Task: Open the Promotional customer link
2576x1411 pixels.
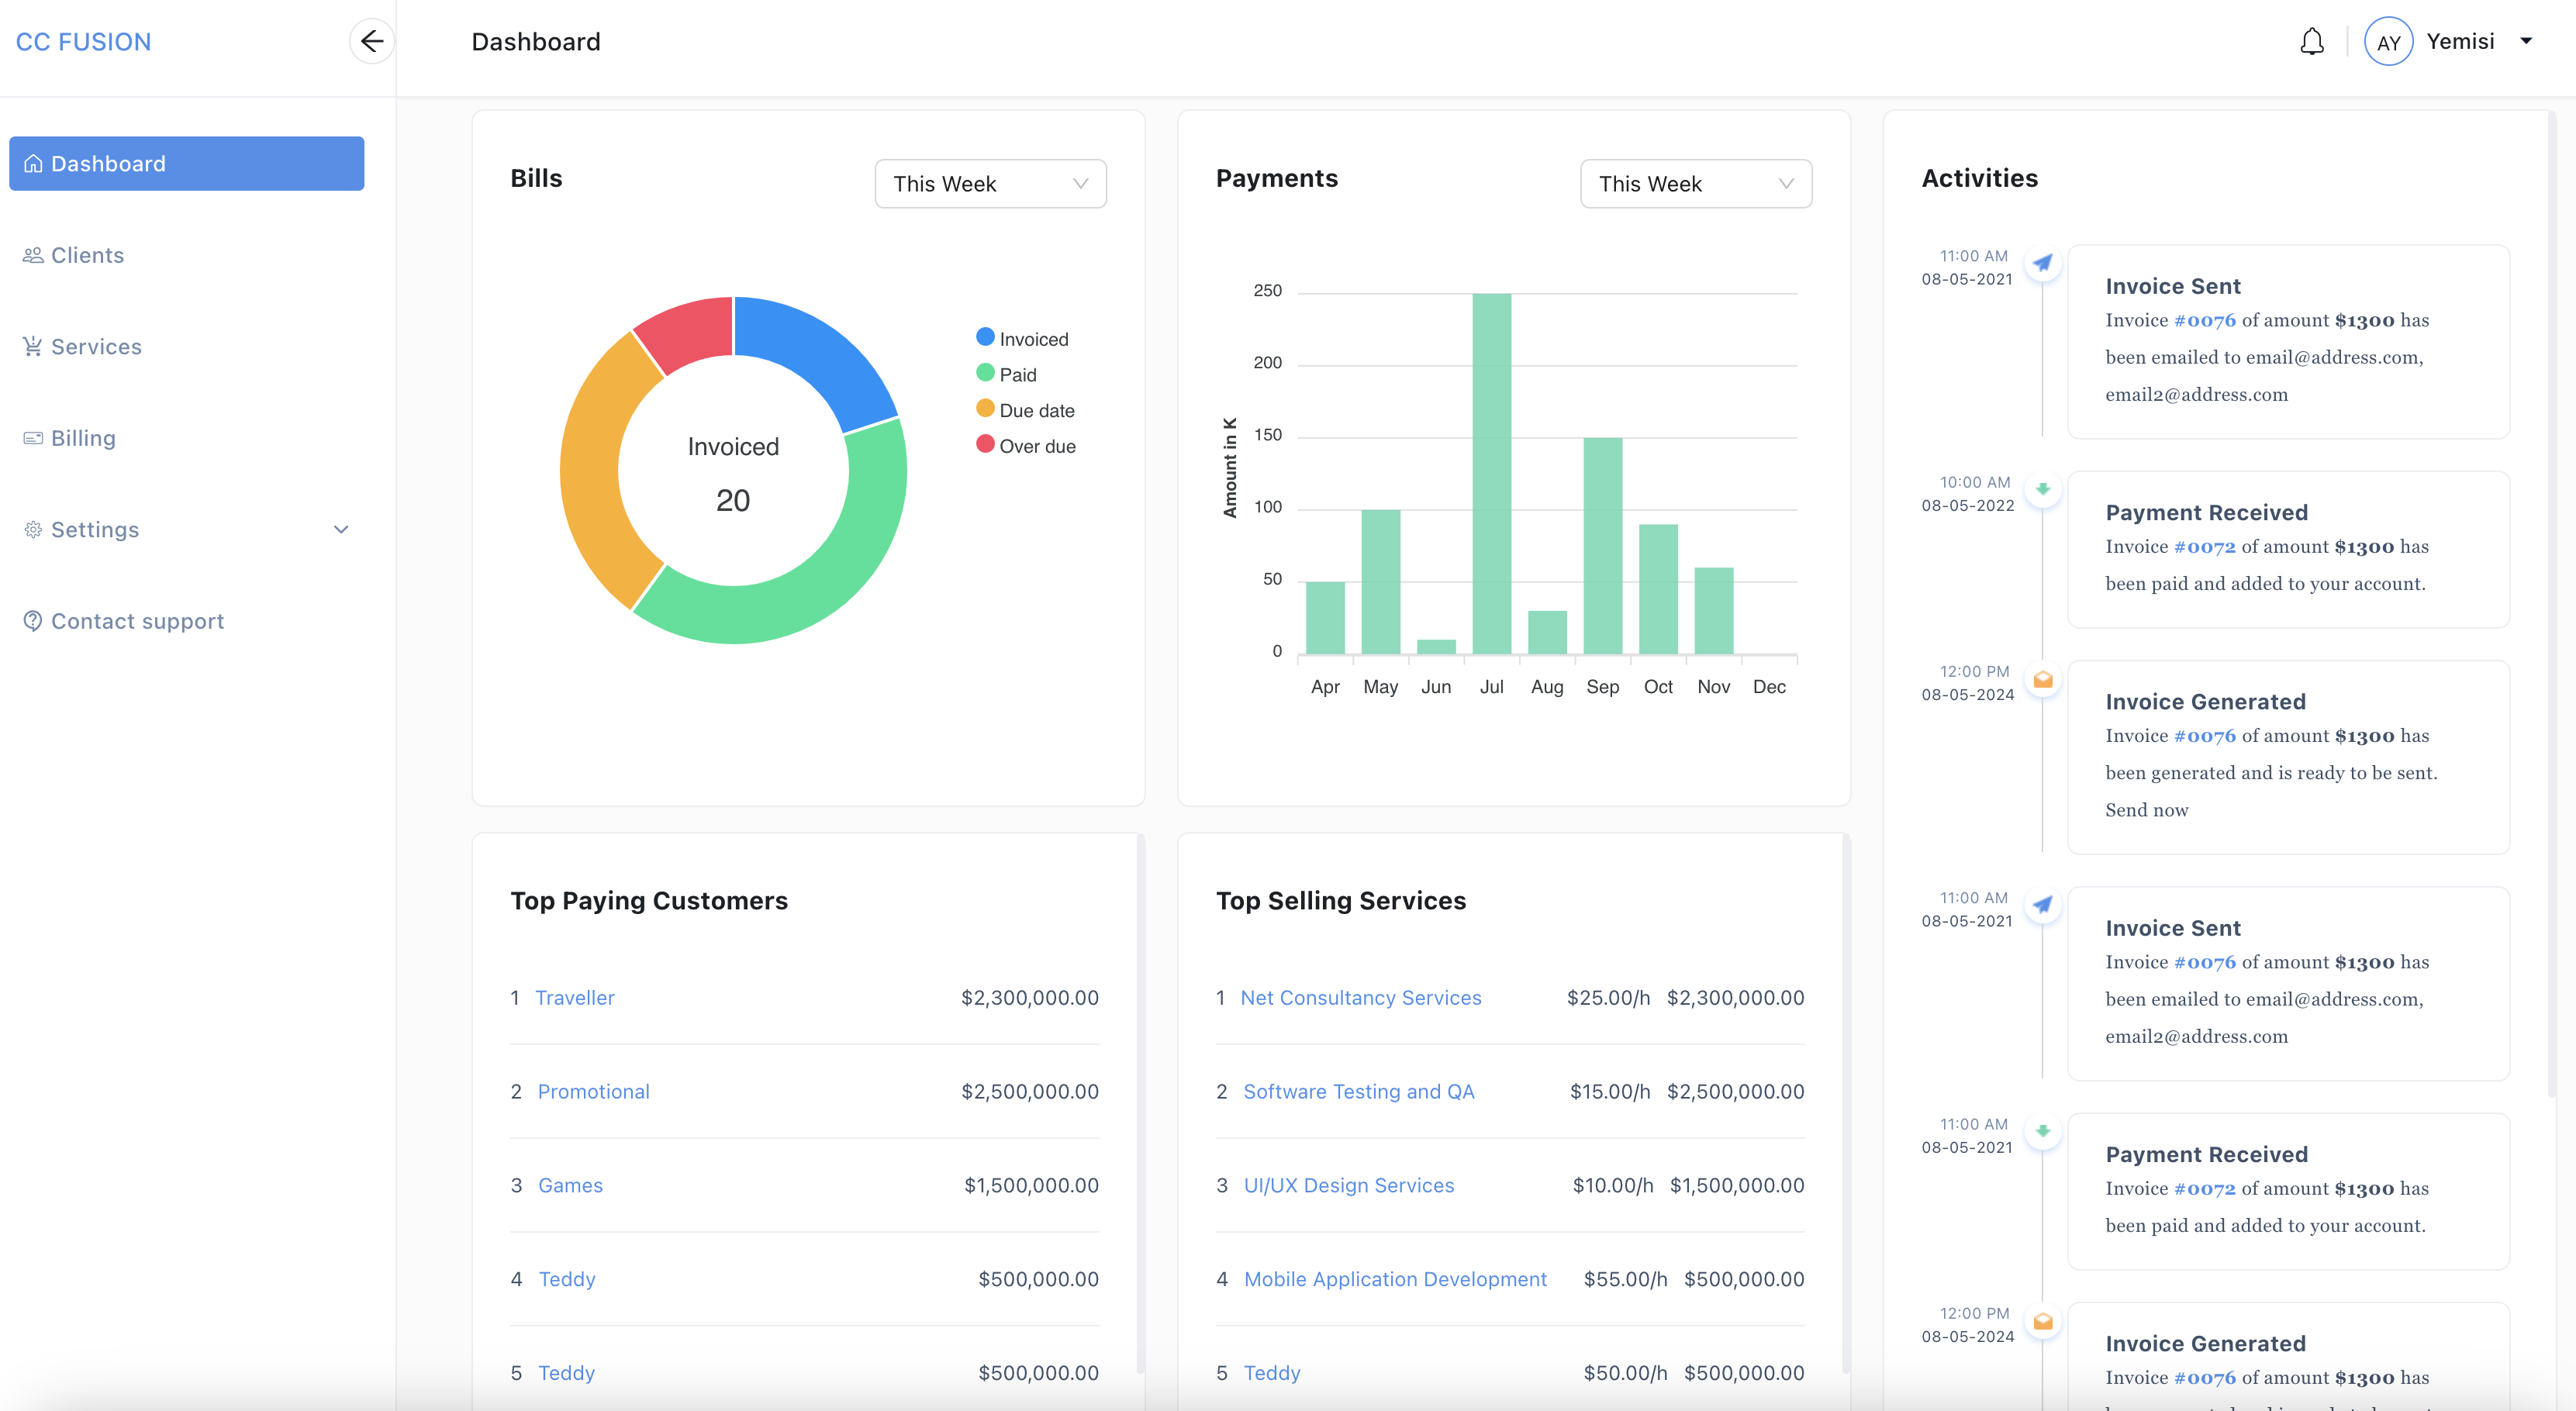Action: coord(594,1091)
